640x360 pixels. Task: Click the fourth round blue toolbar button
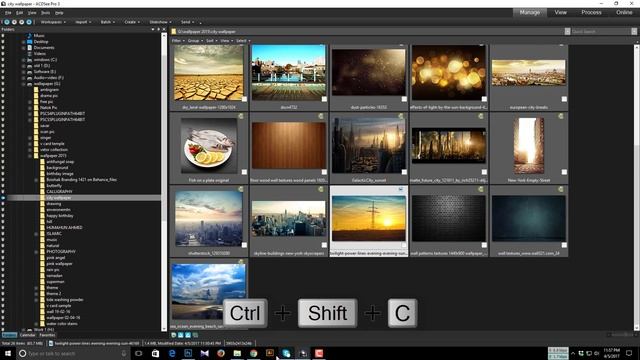tap(29, 22)
